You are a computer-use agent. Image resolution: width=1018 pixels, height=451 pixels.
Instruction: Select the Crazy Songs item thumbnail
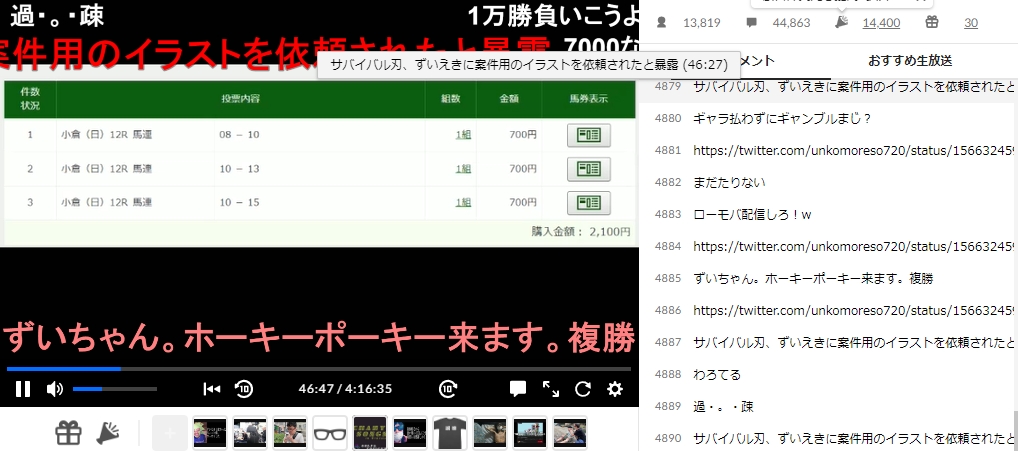[x=370, y=433]
